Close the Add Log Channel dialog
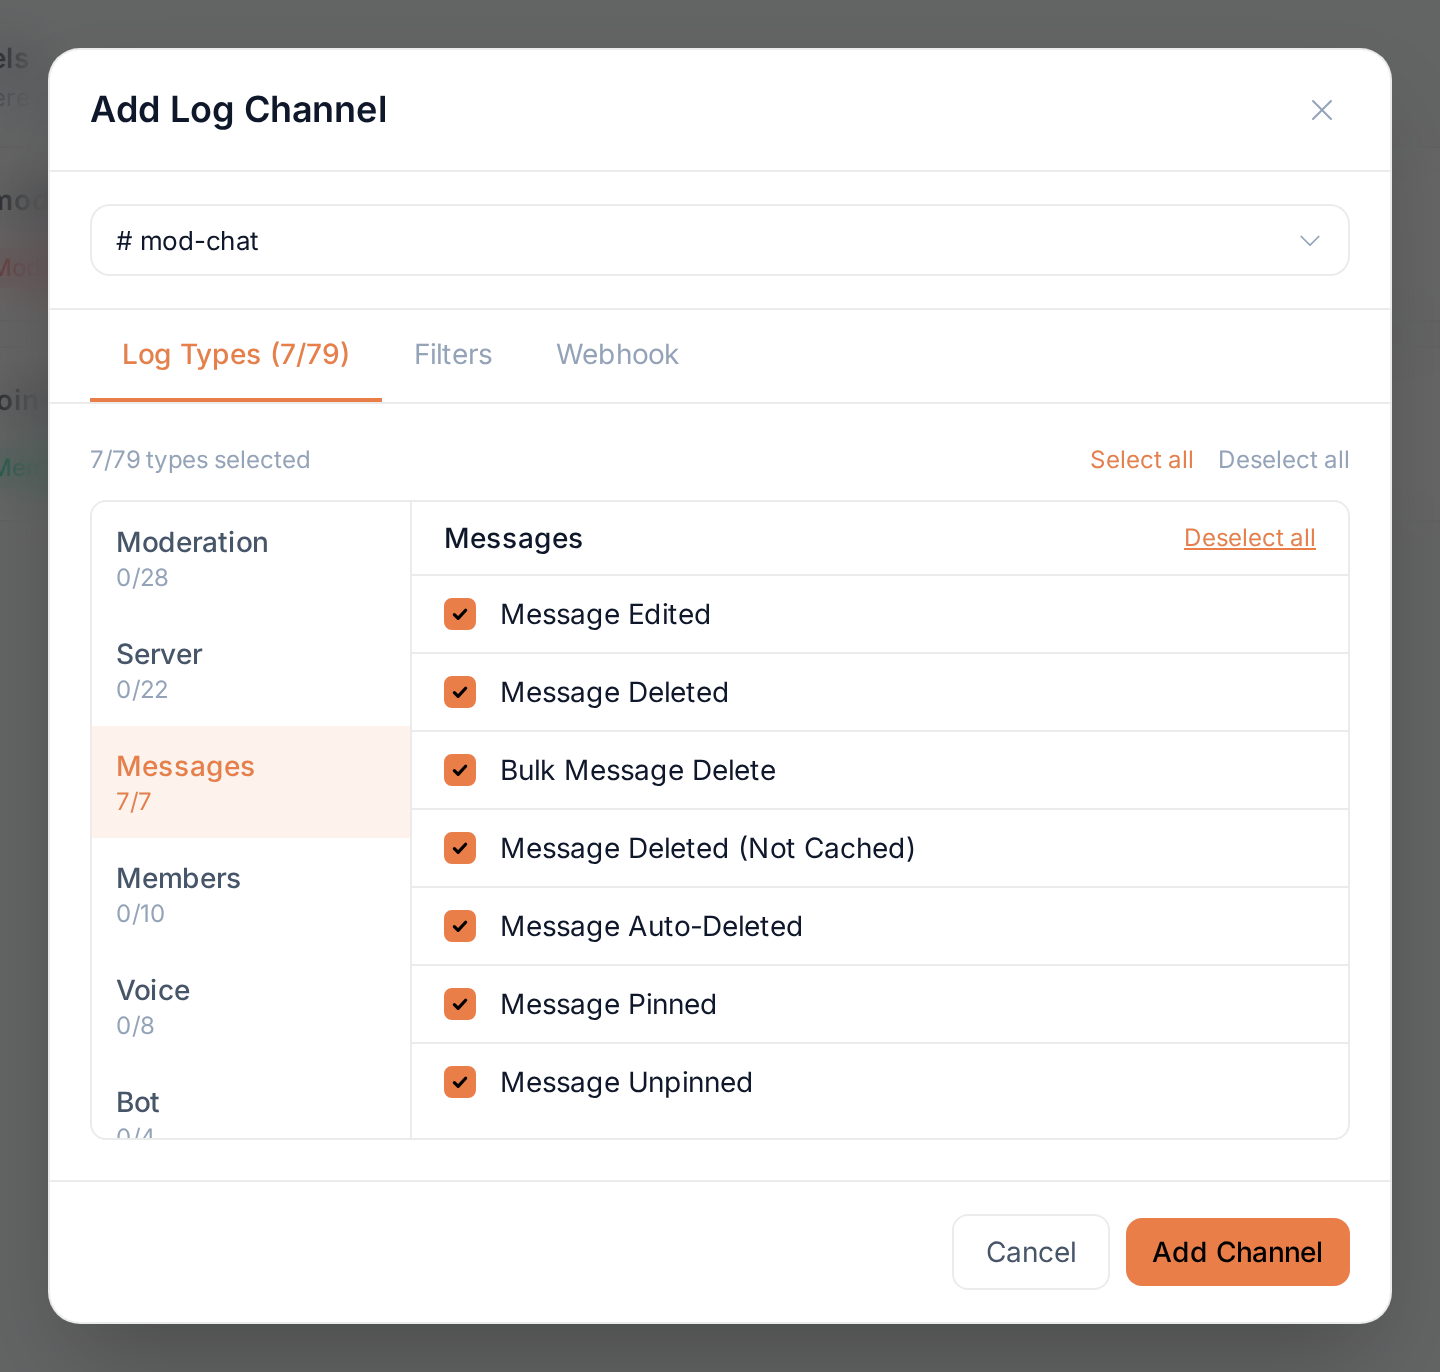The image size is (1440, 1372). click(x=1321, y=110)
